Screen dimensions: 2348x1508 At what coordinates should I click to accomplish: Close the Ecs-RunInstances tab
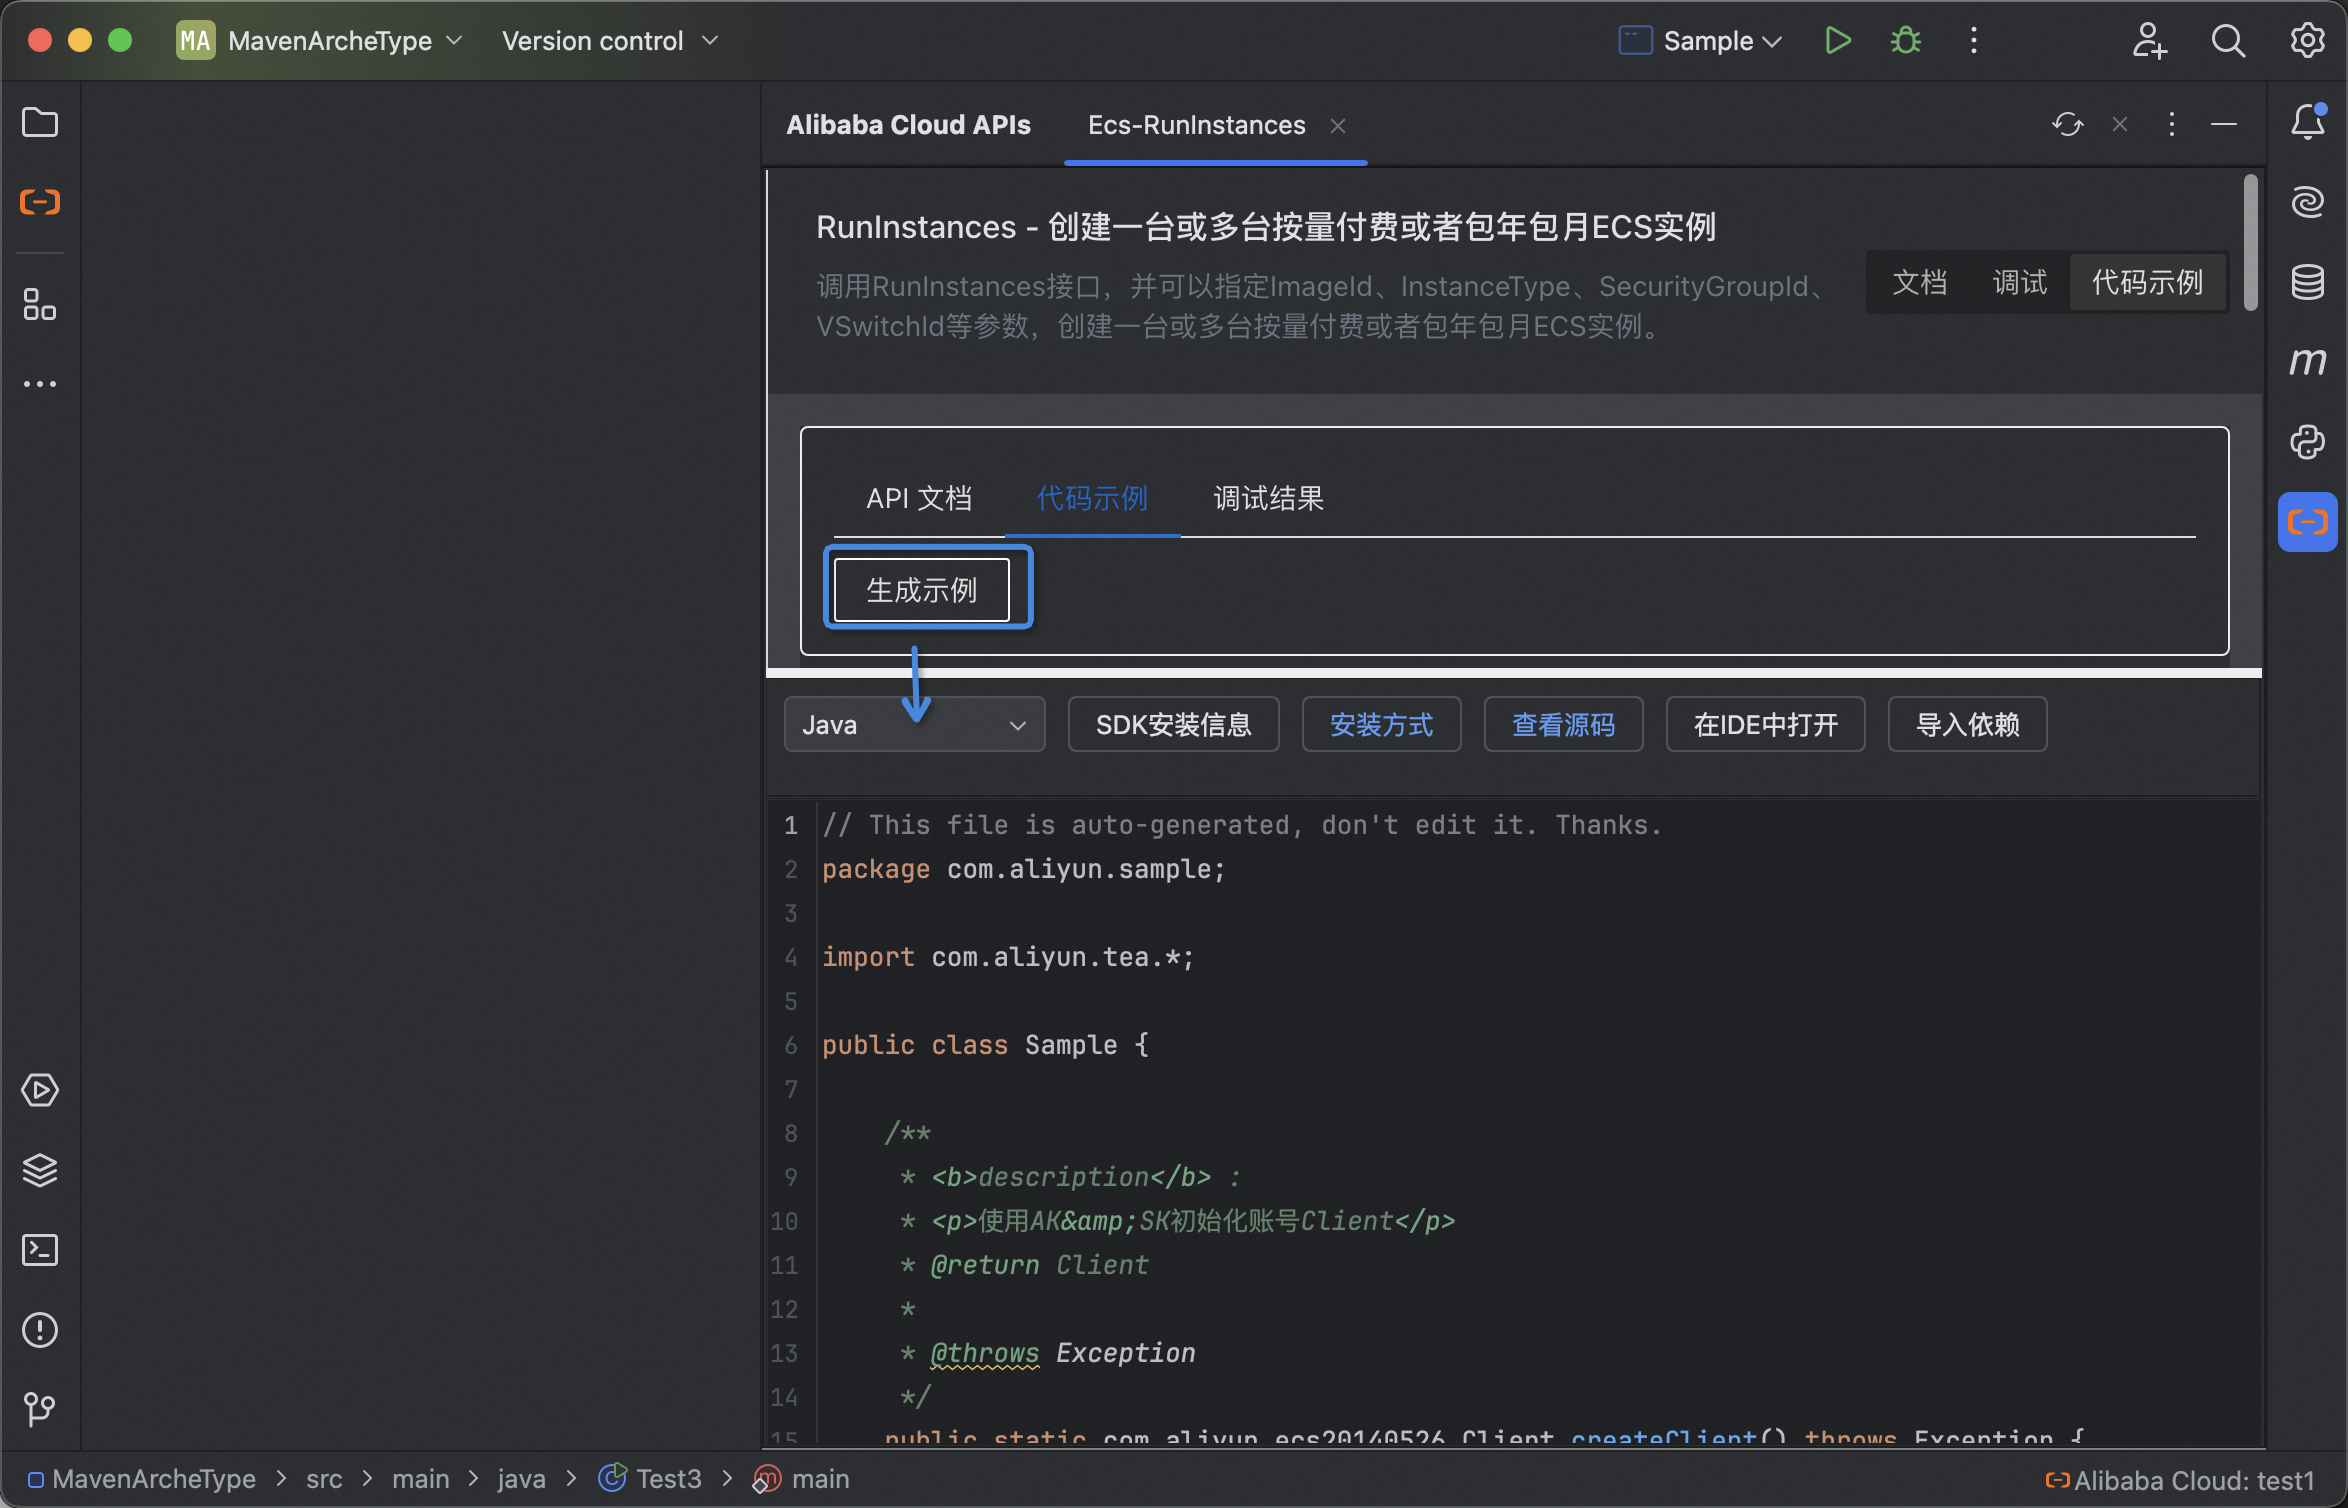point(1338,126)
